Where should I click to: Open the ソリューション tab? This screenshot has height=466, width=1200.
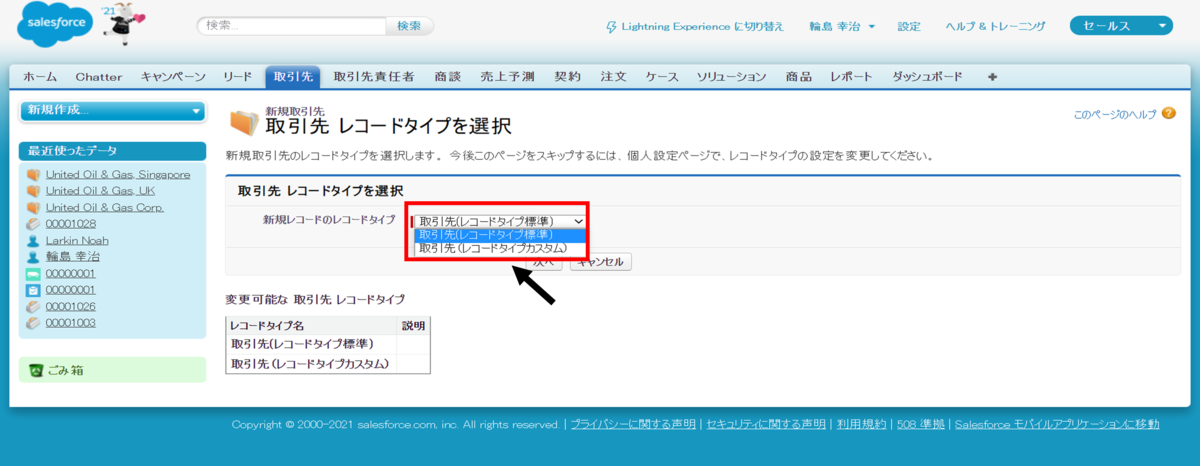731,77
